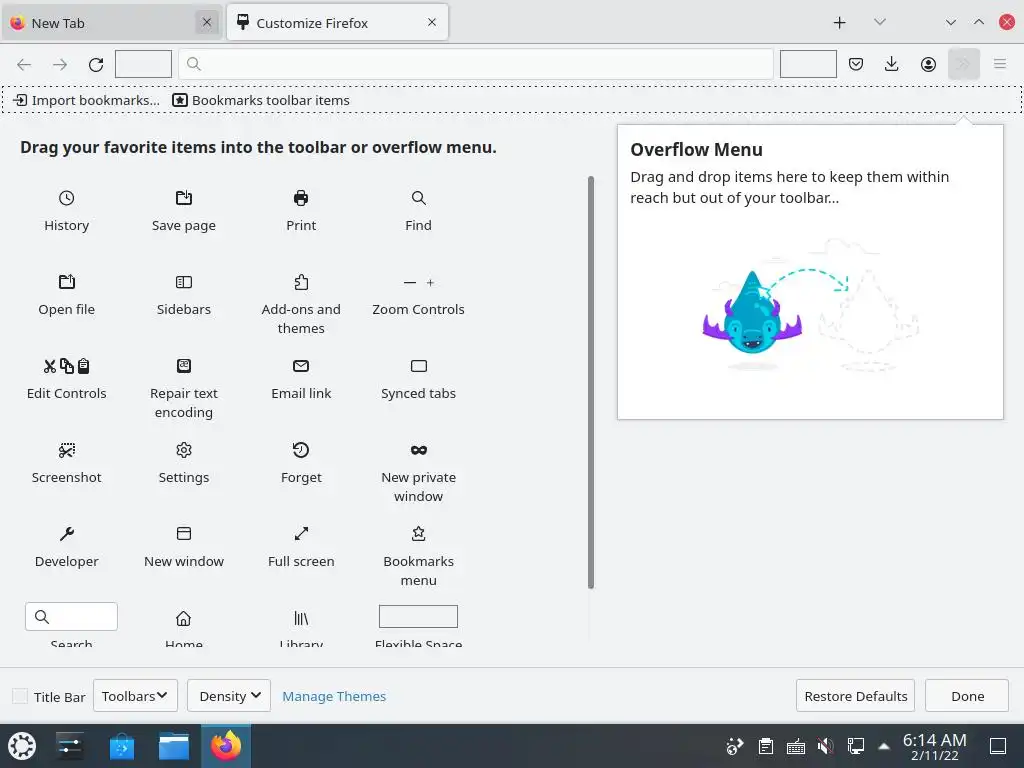The height and width of the screenshot is (768, 1024).
Task: Click the network connection tray icon
Action: coord(856,746)
